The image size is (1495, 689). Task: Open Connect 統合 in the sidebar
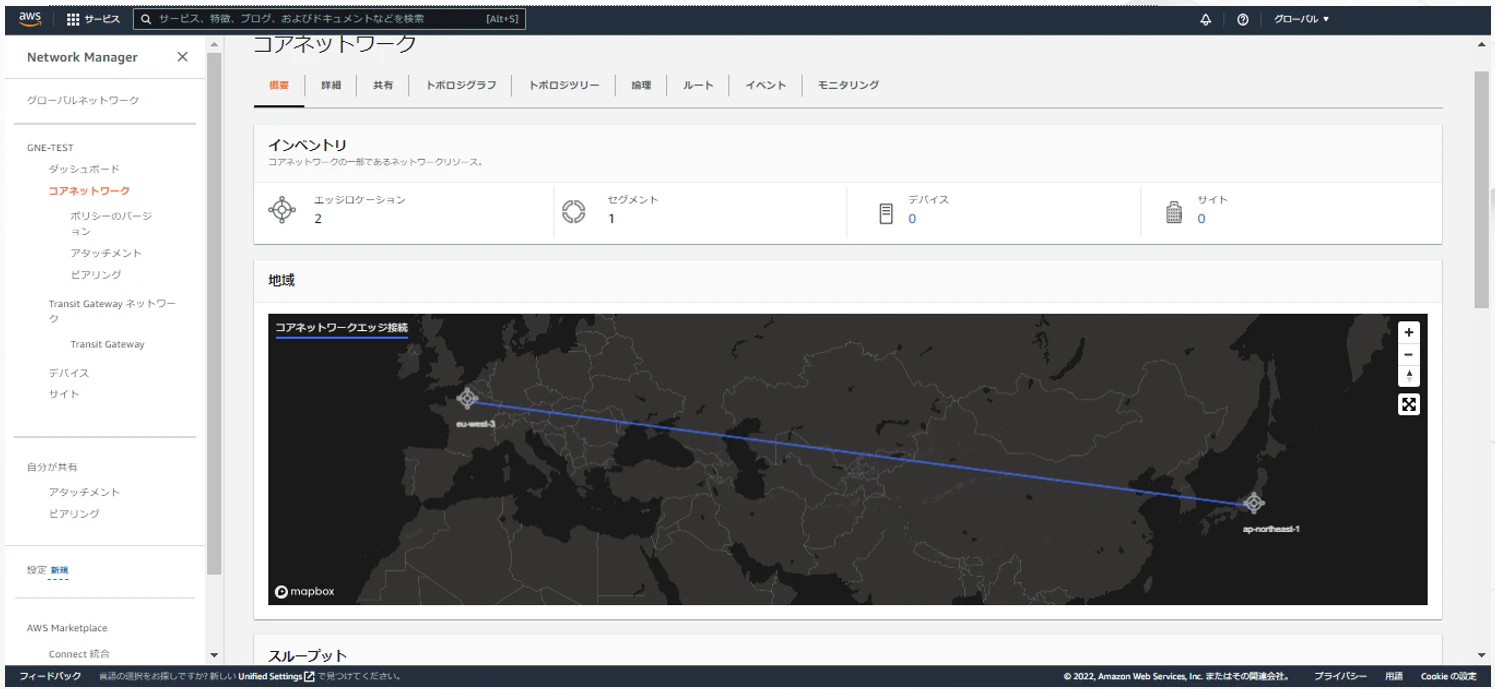[79, 654]
